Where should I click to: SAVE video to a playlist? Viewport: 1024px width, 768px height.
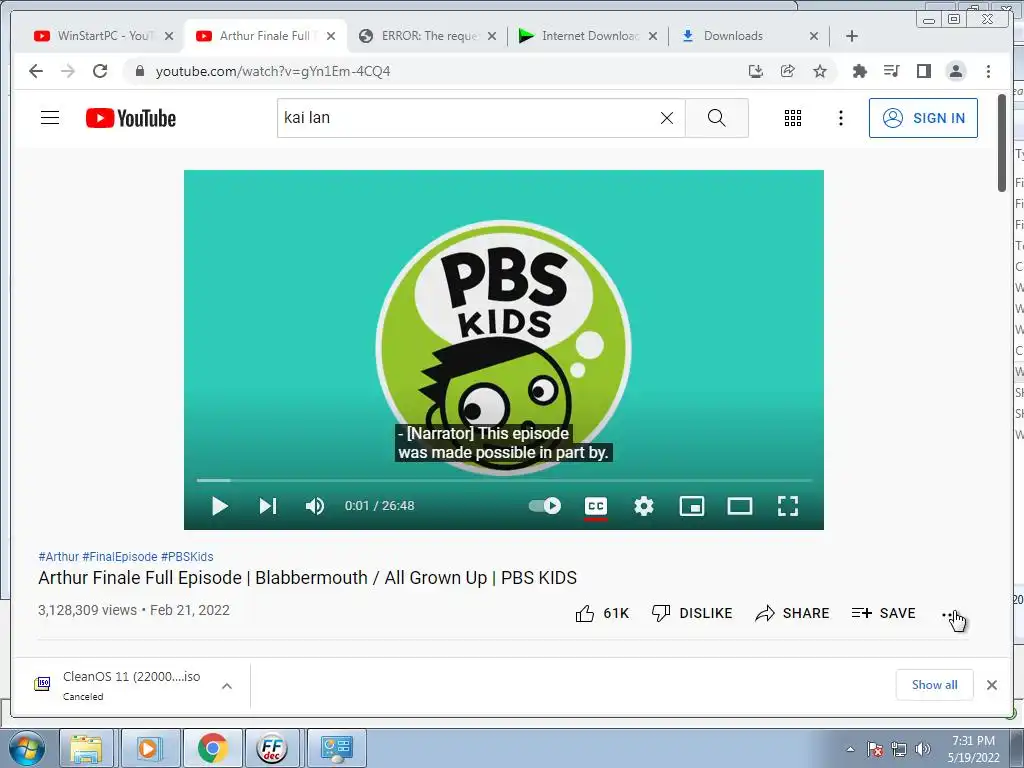click(884, 613)
